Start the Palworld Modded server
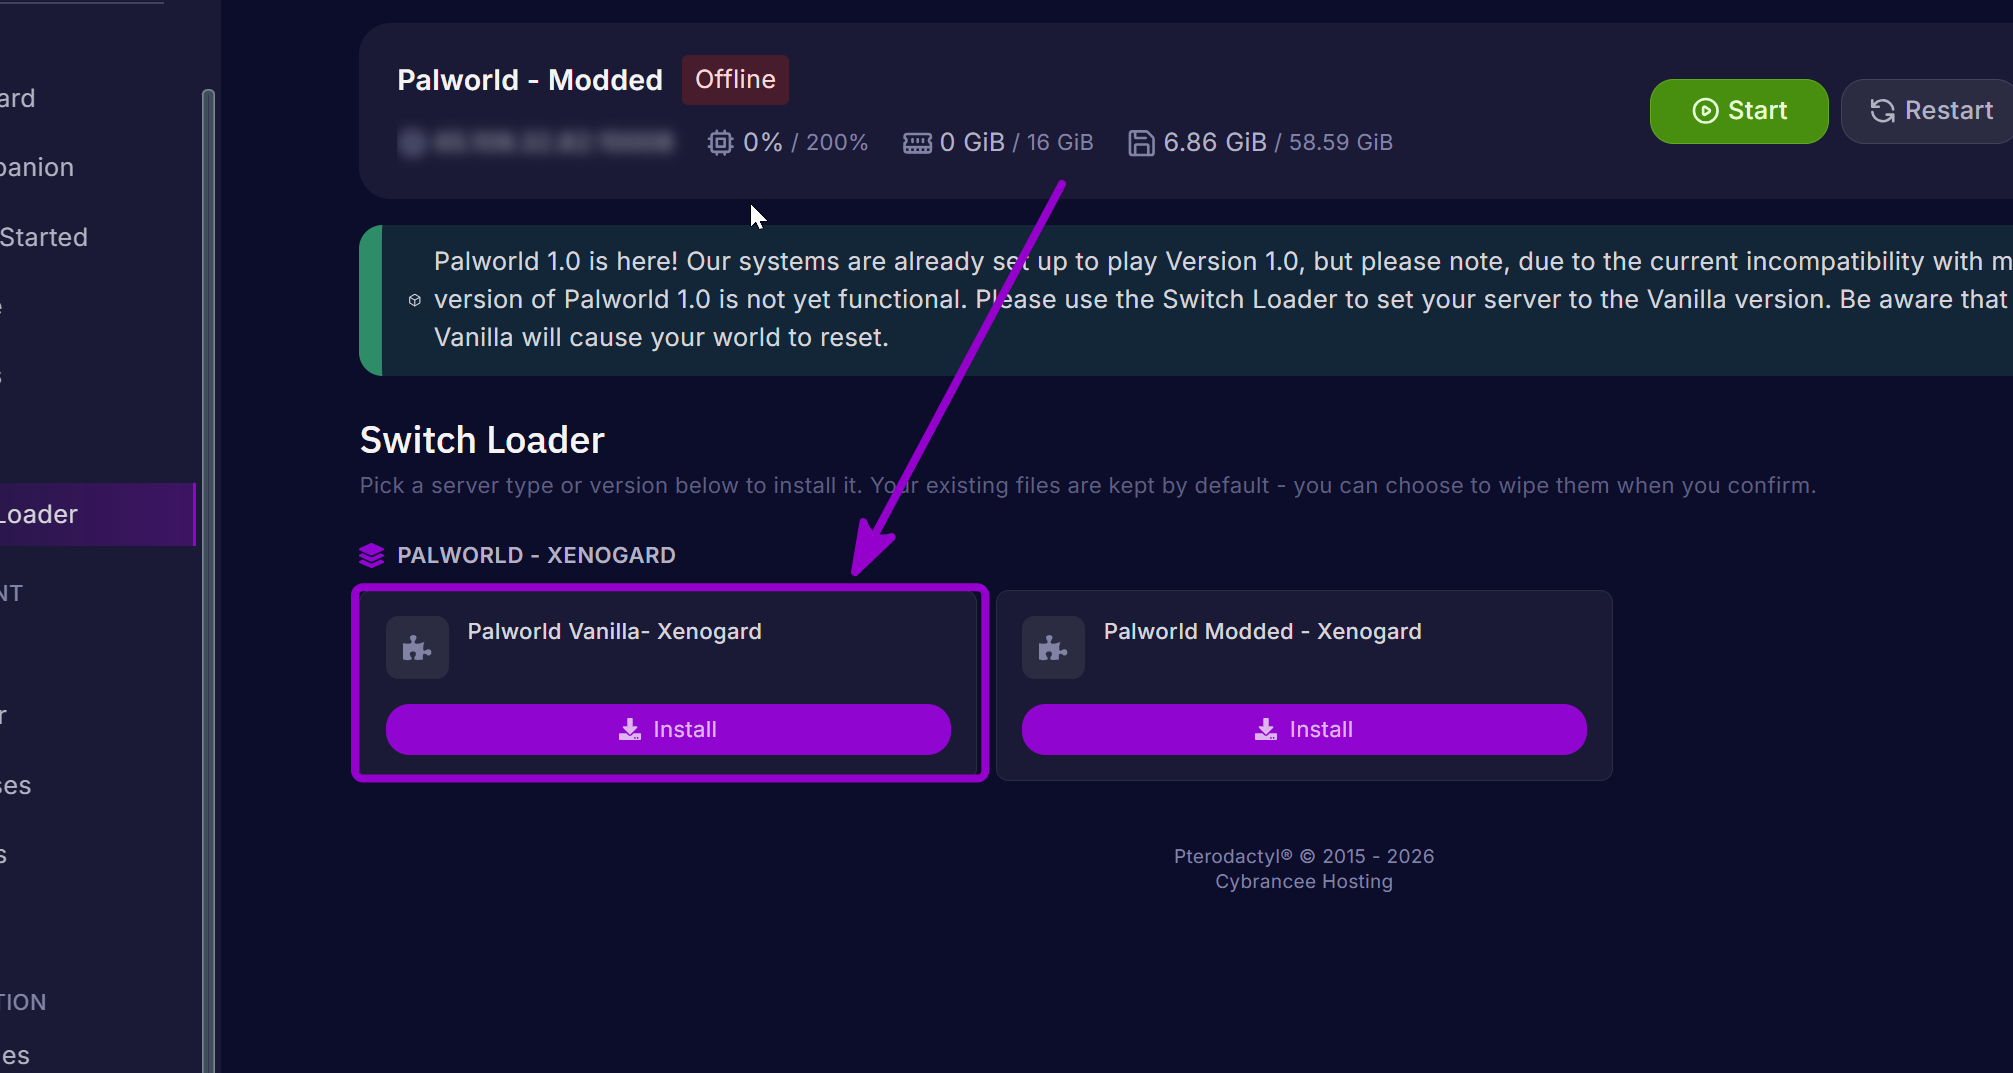The height and width of the screenshot is (1073, 2013). click(x=1739, y=111)
